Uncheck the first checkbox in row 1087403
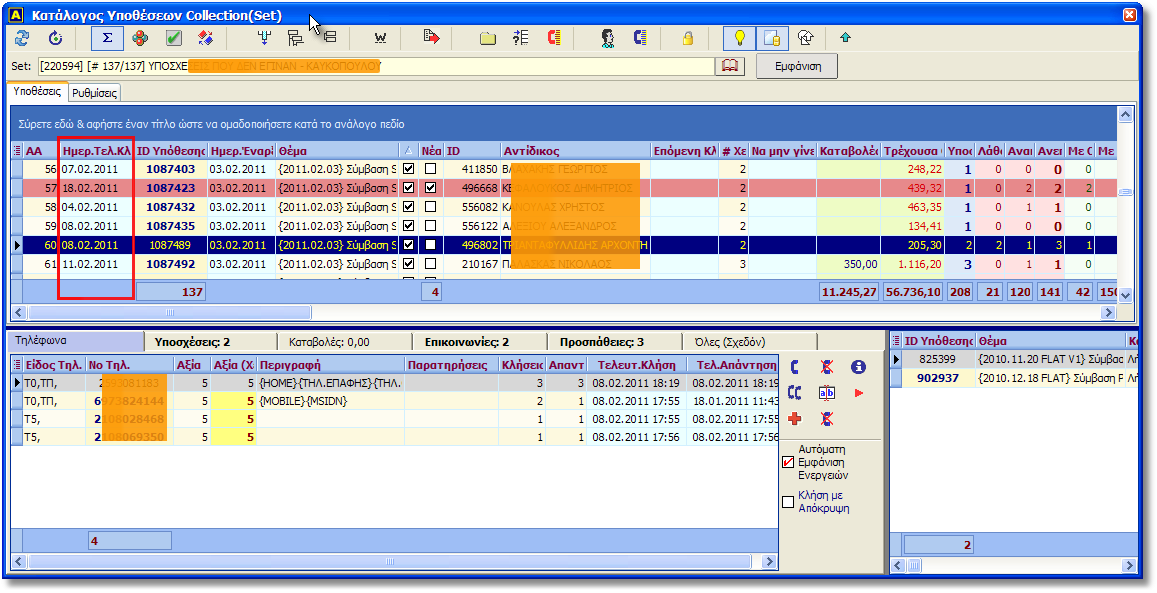This screenshot has height=593, width=1157. (x=409, y=169)
